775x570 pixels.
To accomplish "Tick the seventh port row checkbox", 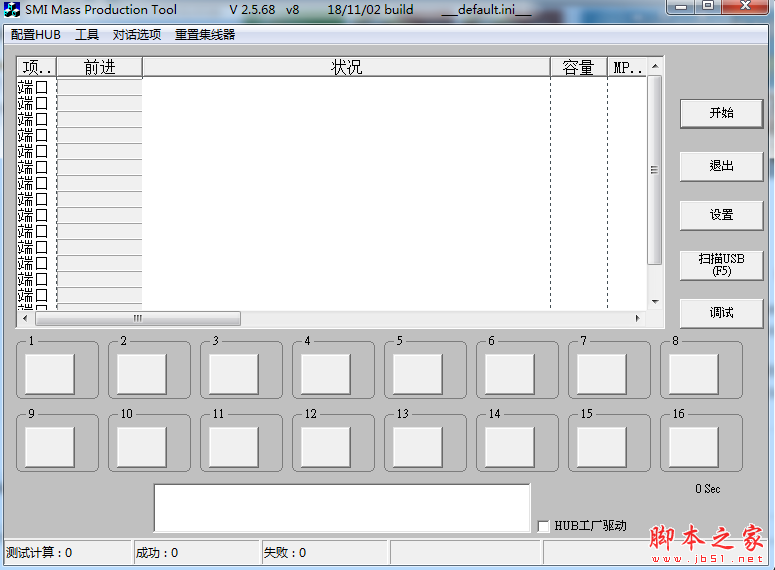I will [42, 183].
